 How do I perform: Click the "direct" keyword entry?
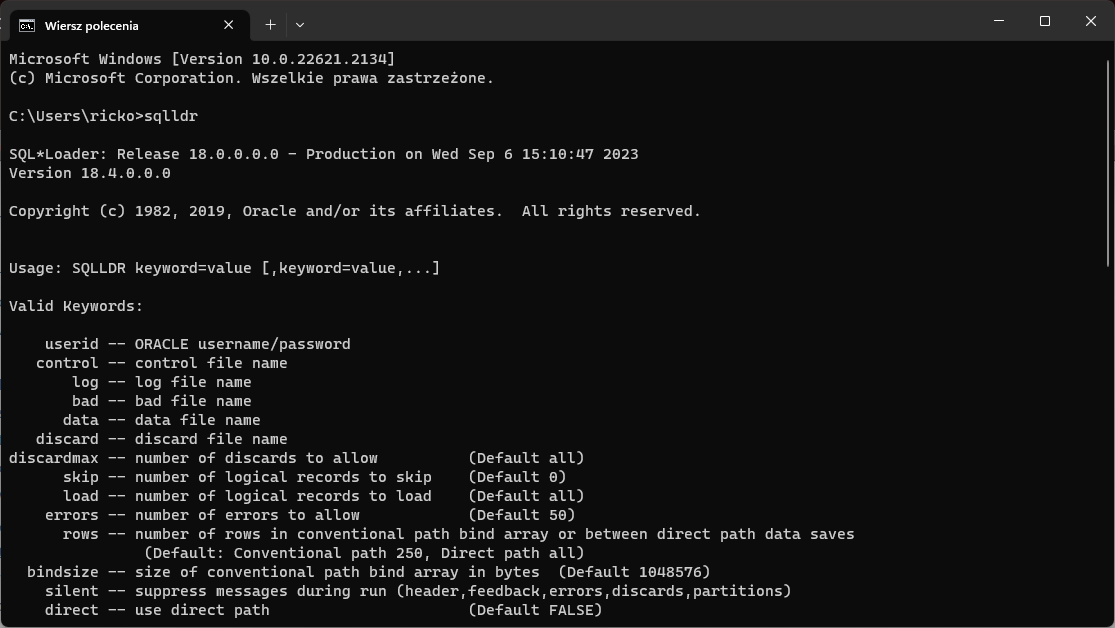click(71, 610)
